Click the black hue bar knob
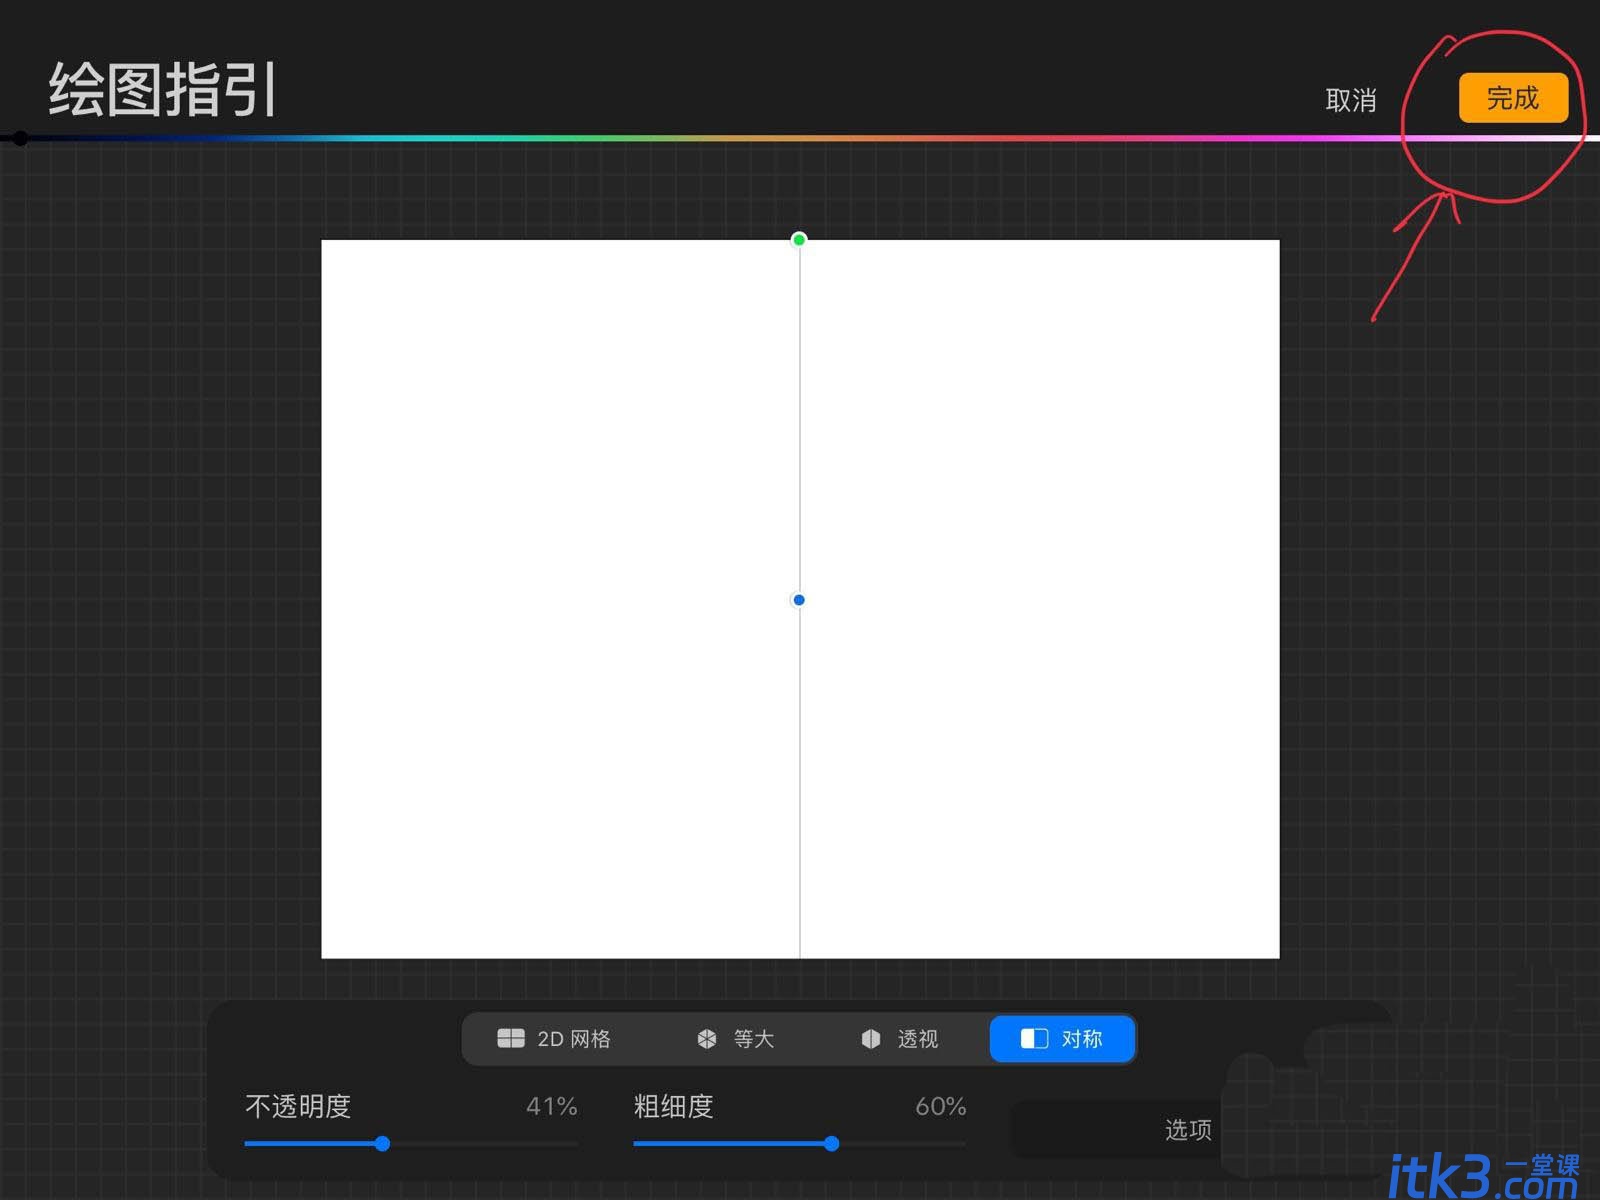Screen dimensions: 1600x1200 point(20,138)
